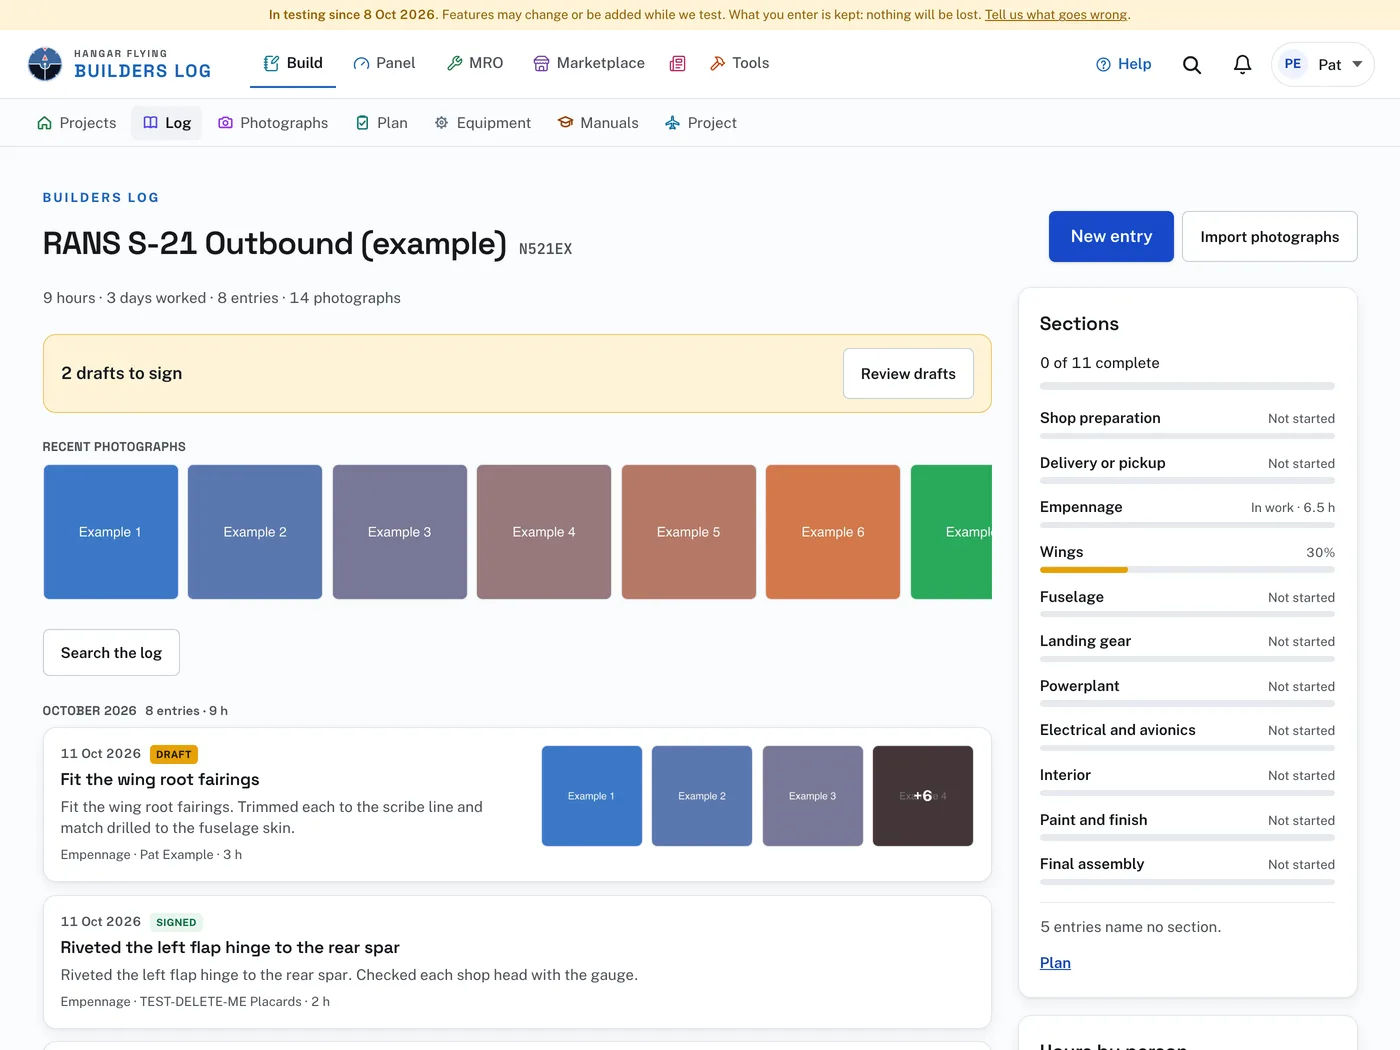Open the Marketplace tab
The image size is (1400, 1050).
point(589,63)
